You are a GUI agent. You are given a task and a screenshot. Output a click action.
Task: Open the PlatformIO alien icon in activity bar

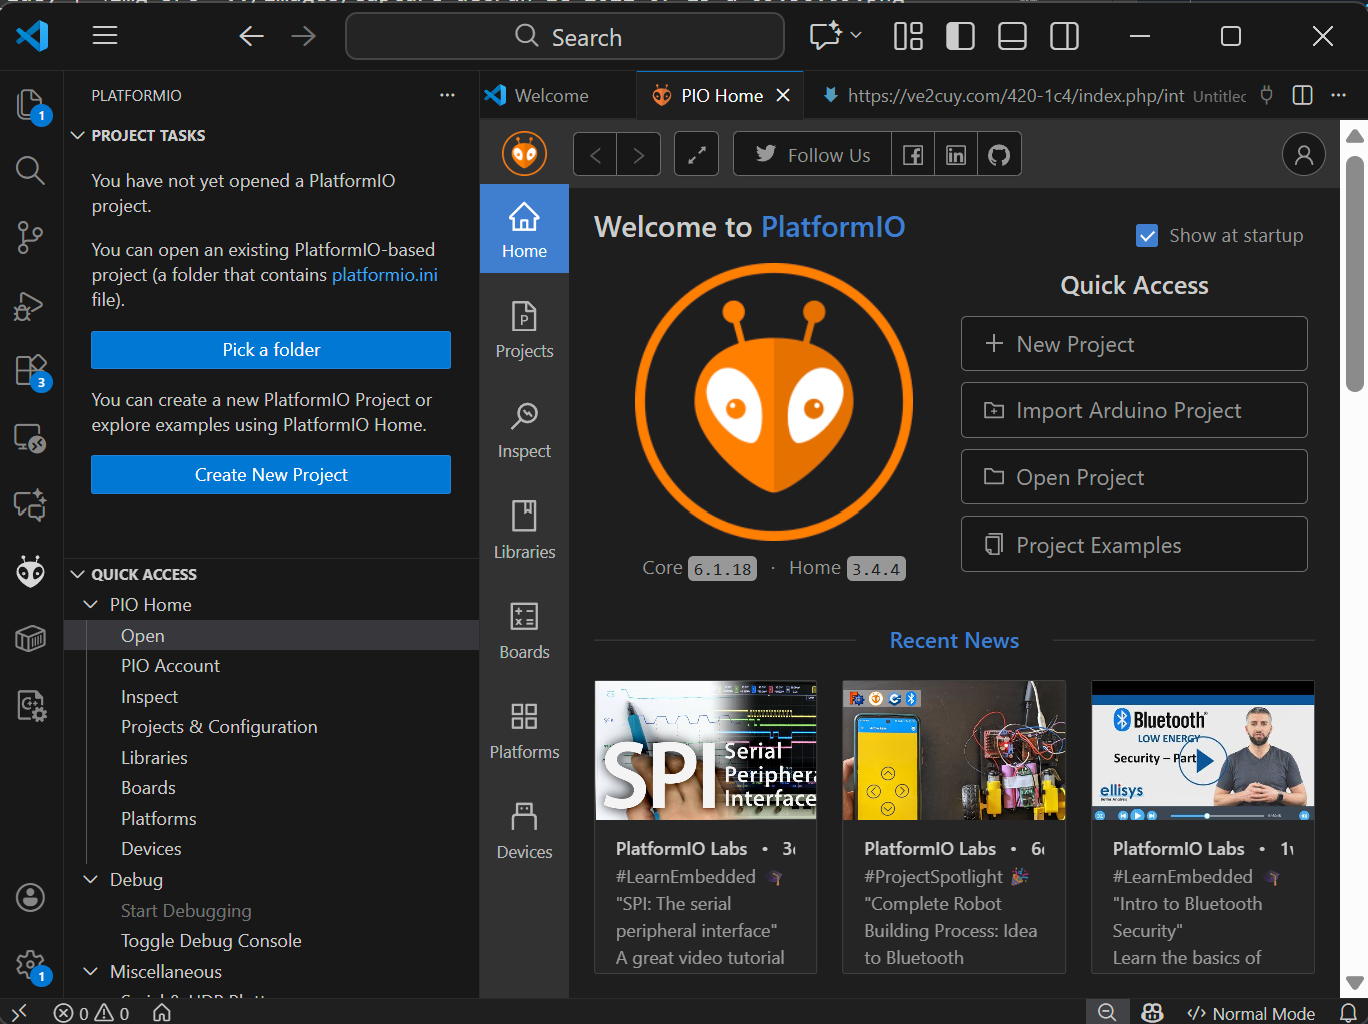coord(30,572)
